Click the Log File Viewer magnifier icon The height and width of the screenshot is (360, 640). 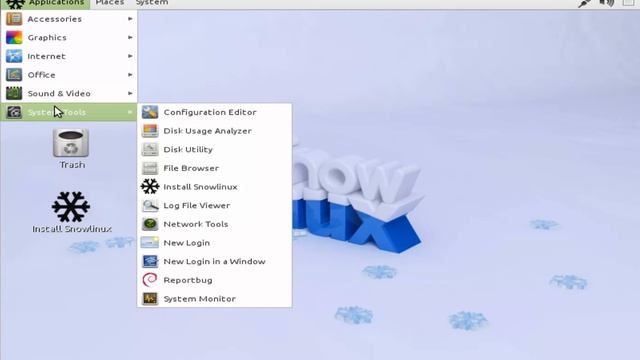150,205
